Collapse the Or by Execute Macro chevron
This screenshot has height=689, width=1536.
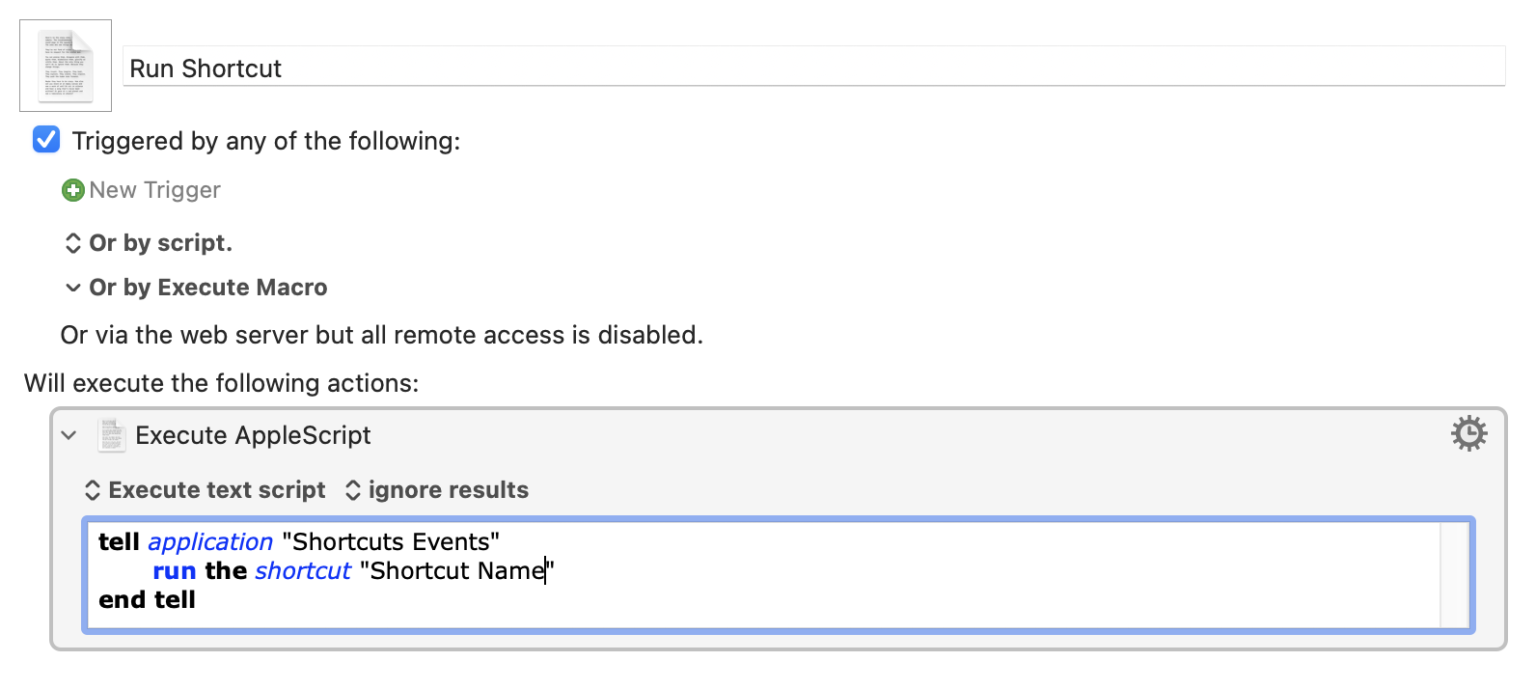coord(72,288)
